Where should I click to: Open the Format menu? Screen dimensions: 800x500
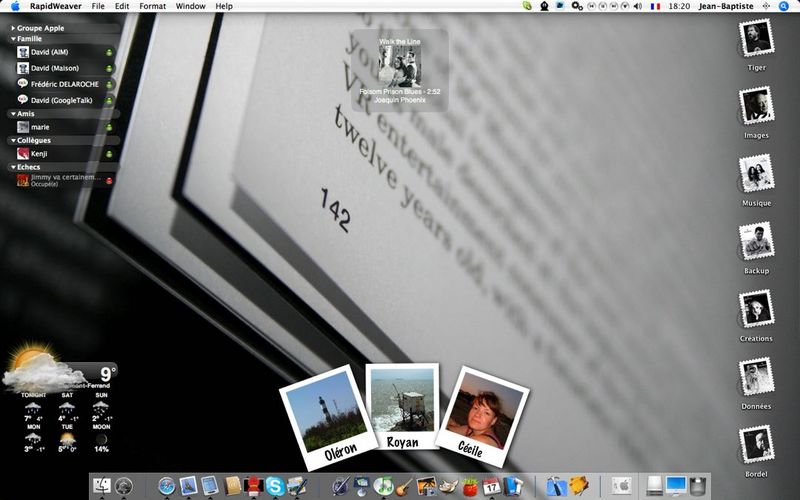[153, 6]
